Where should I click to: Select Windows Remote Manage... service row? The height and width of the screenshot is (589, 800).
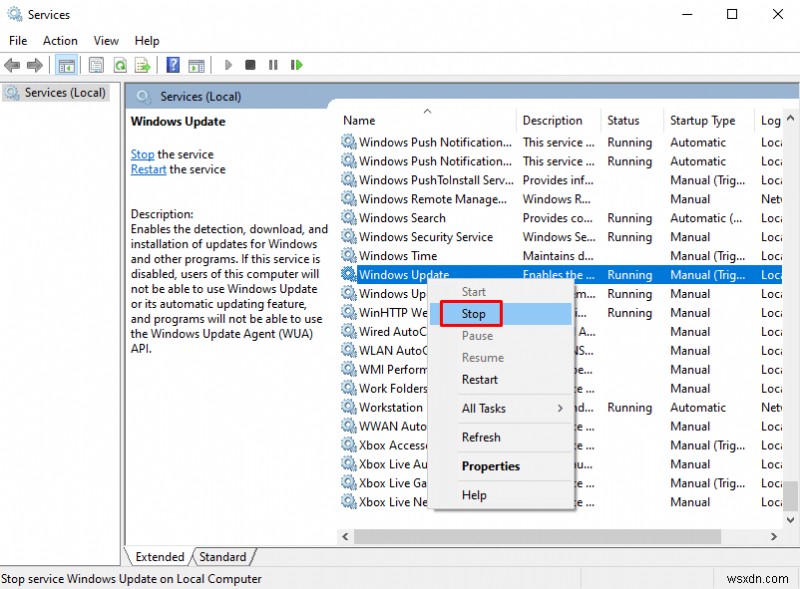click(x=561, y=199)
